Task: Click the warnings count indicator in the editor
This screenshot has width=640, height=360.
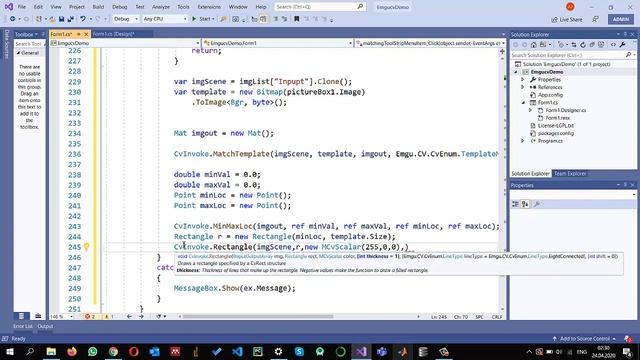Action: [x=109, y=316]
